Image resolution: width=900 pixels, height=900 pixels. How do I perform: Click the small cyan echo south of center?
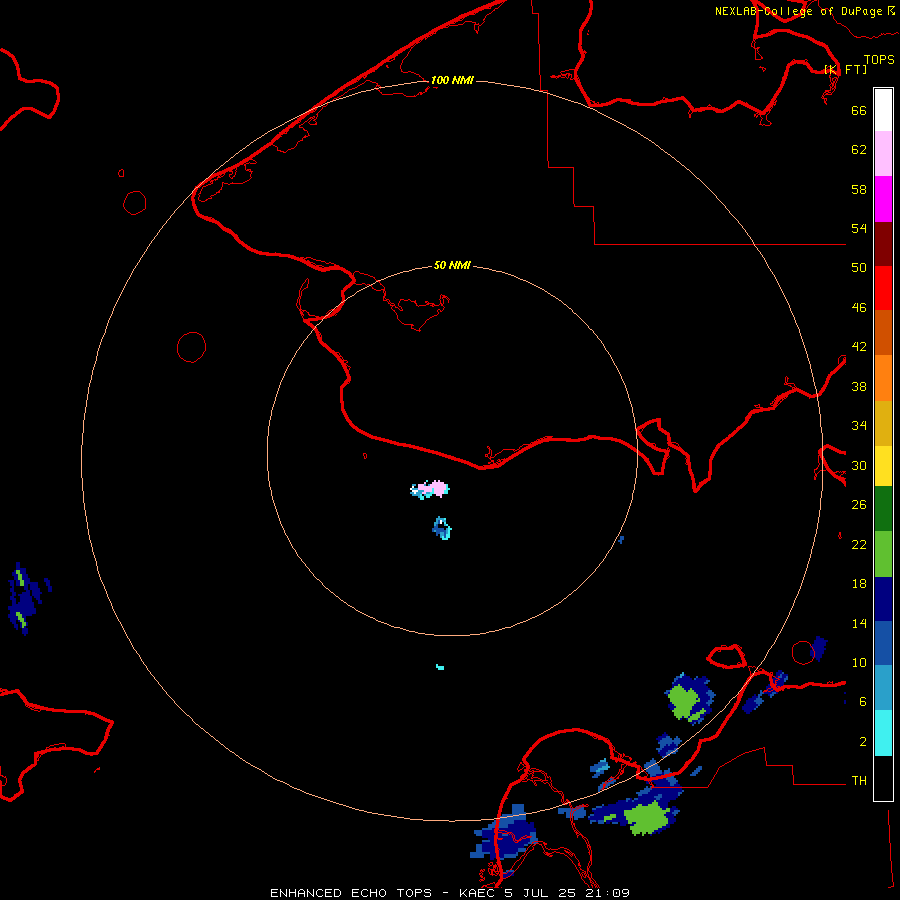pyautogui.click(x=440, y=667)
